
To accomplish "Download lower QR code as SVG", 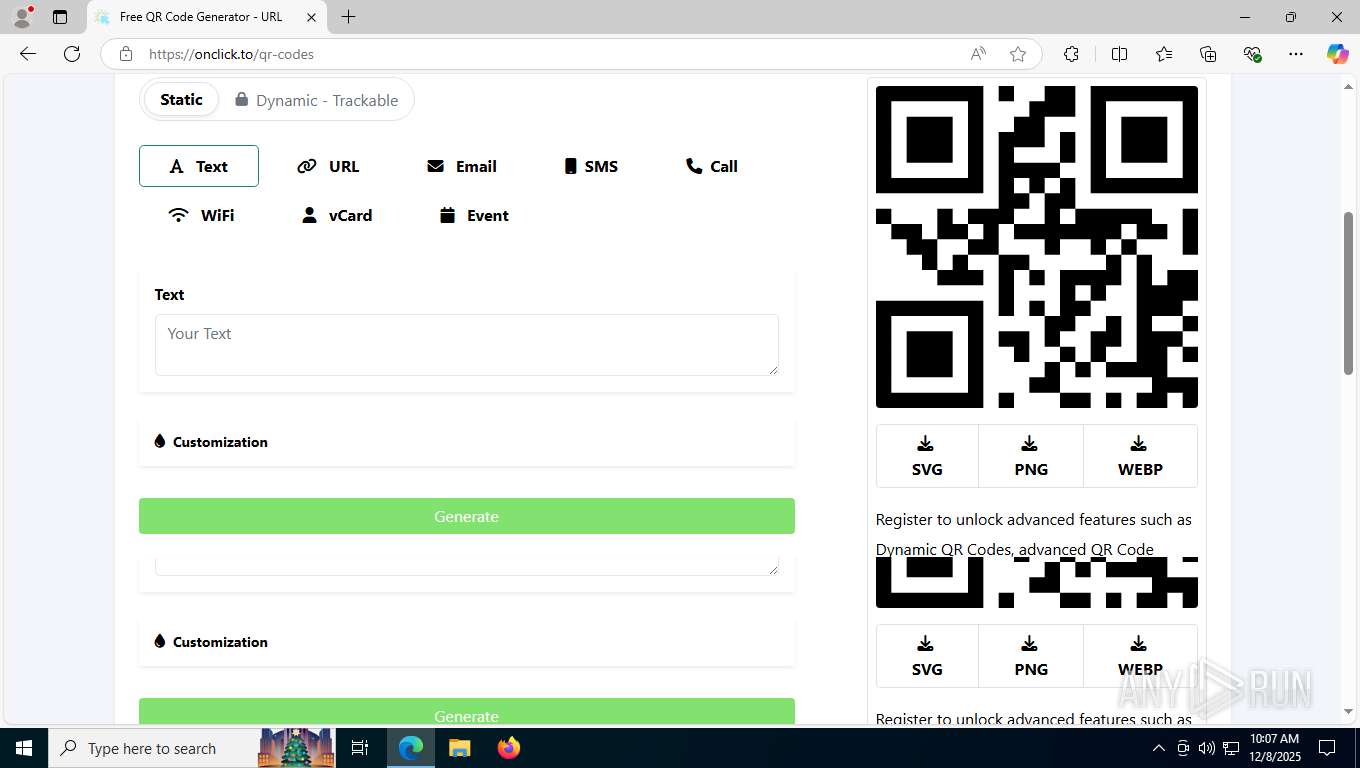I will (927, 656).
